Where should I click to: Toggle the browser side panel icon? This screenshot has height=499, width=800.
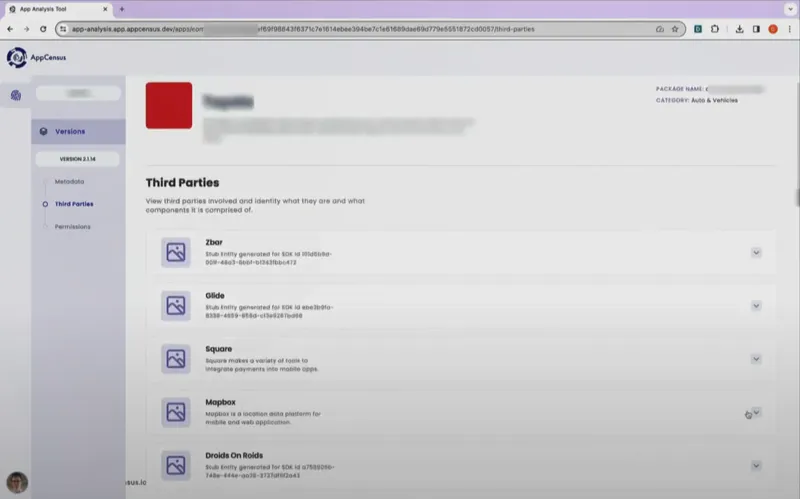756,29
